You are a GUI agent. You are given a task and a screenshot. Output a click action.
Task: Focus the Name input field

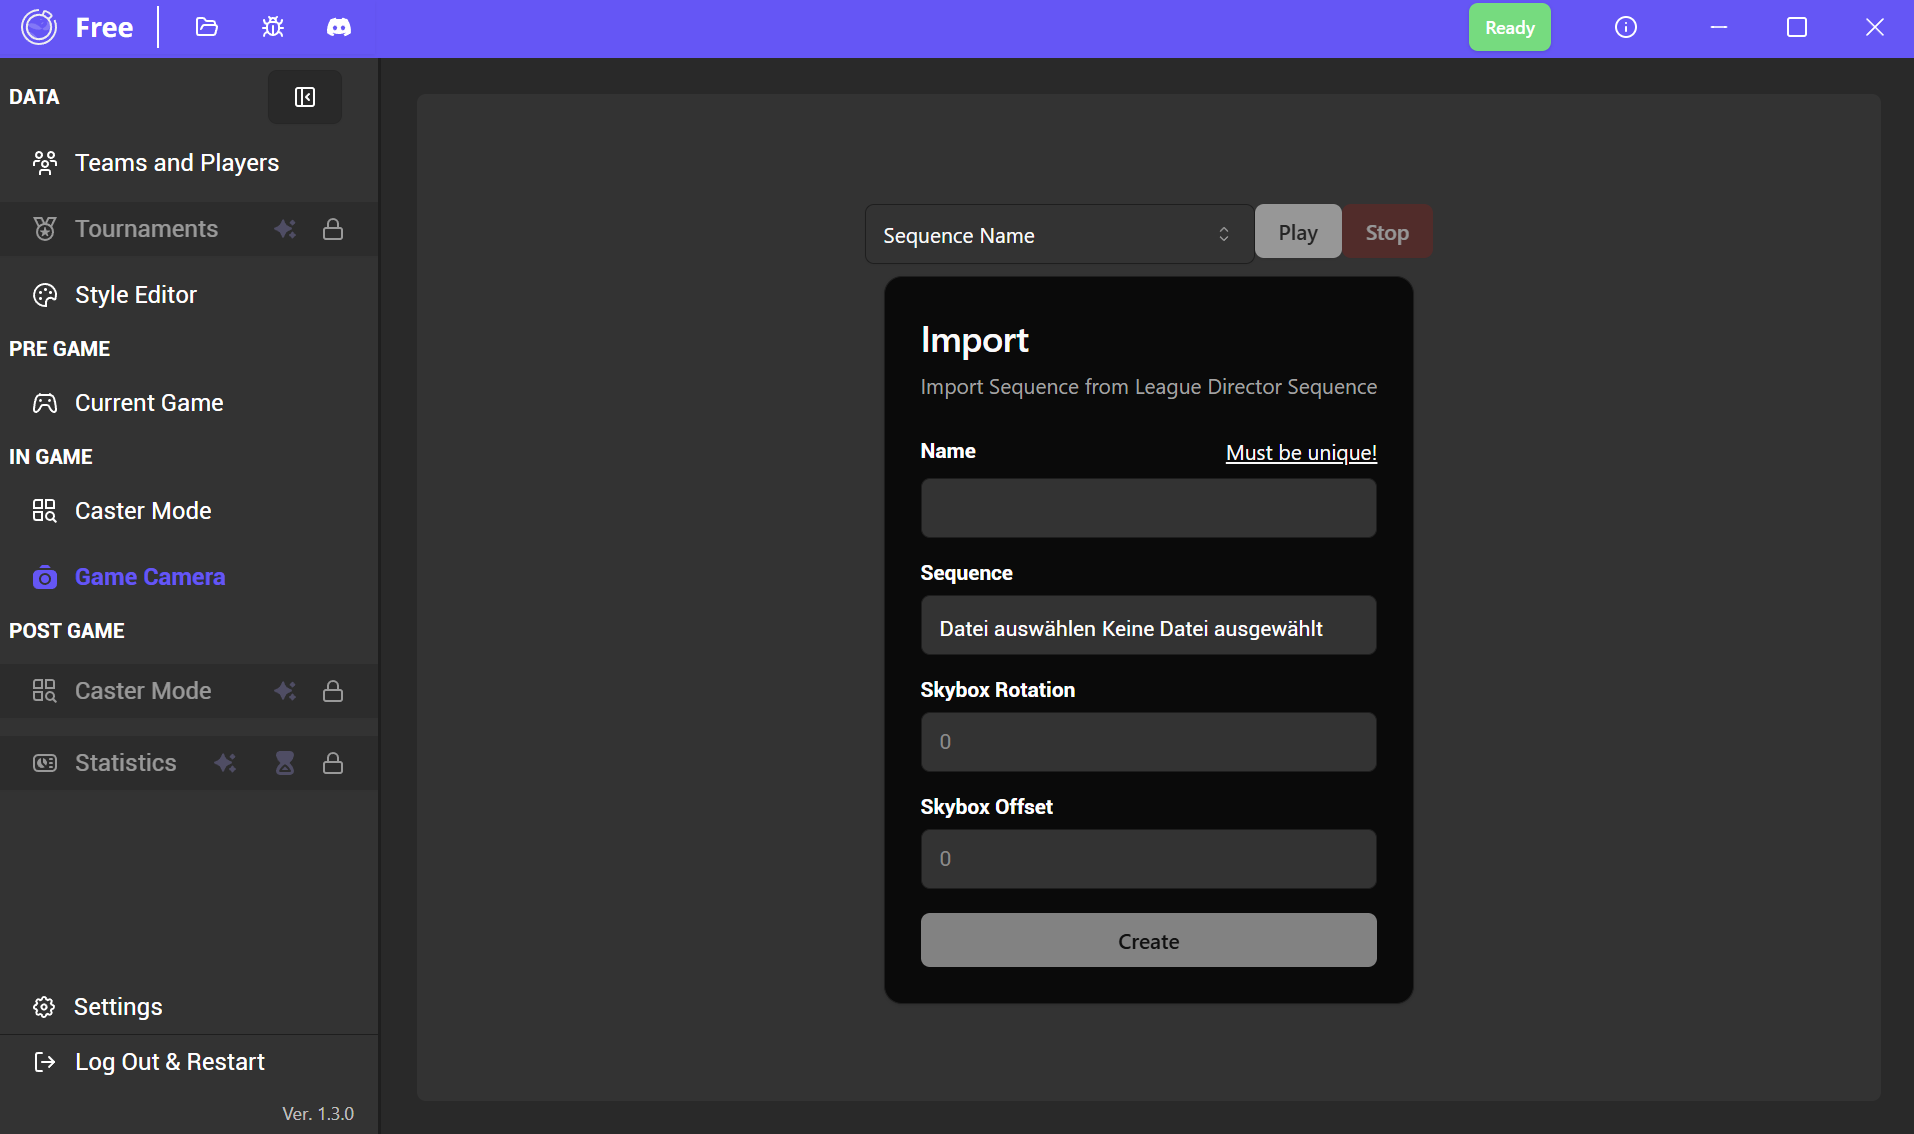1148,508
